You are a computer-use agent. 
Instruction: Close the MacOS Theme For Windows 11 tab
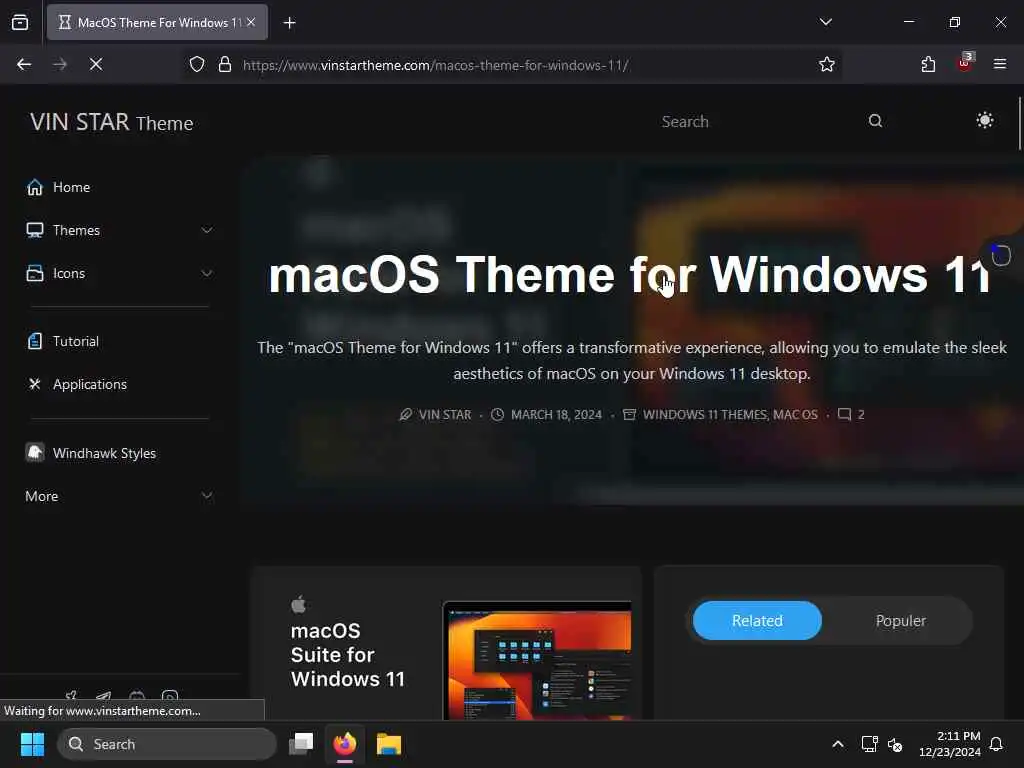tap(251, 22)
